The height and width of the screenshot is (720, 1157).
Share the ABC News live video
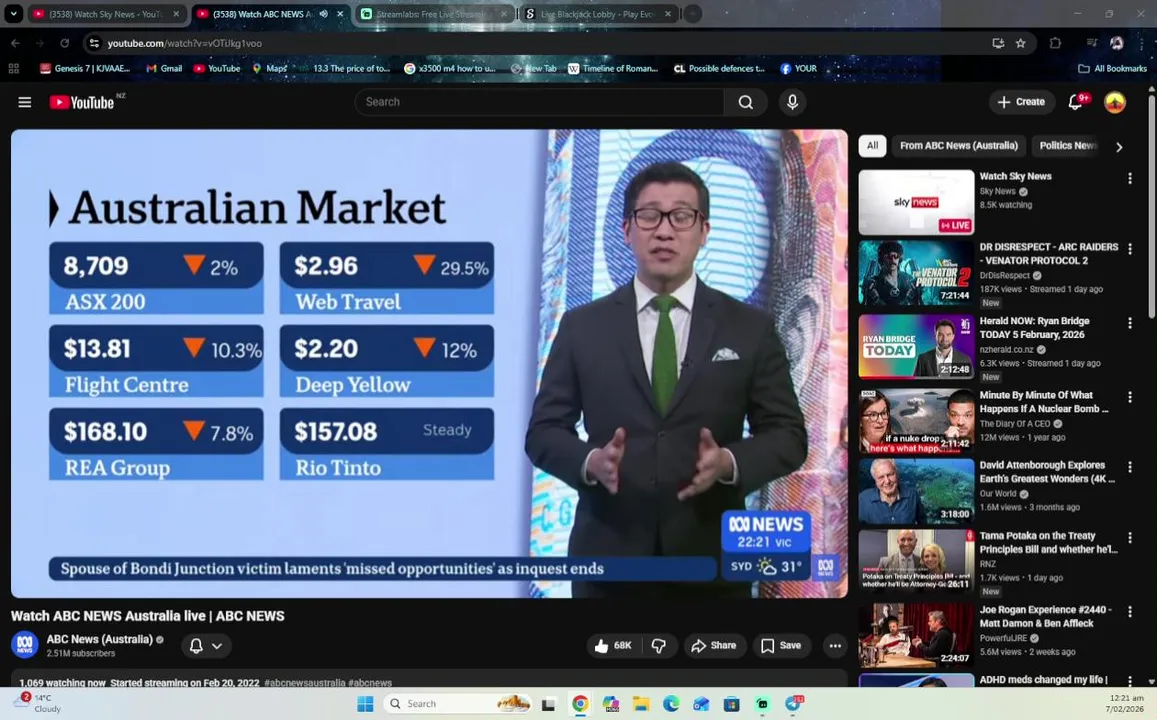pos(713,645)
